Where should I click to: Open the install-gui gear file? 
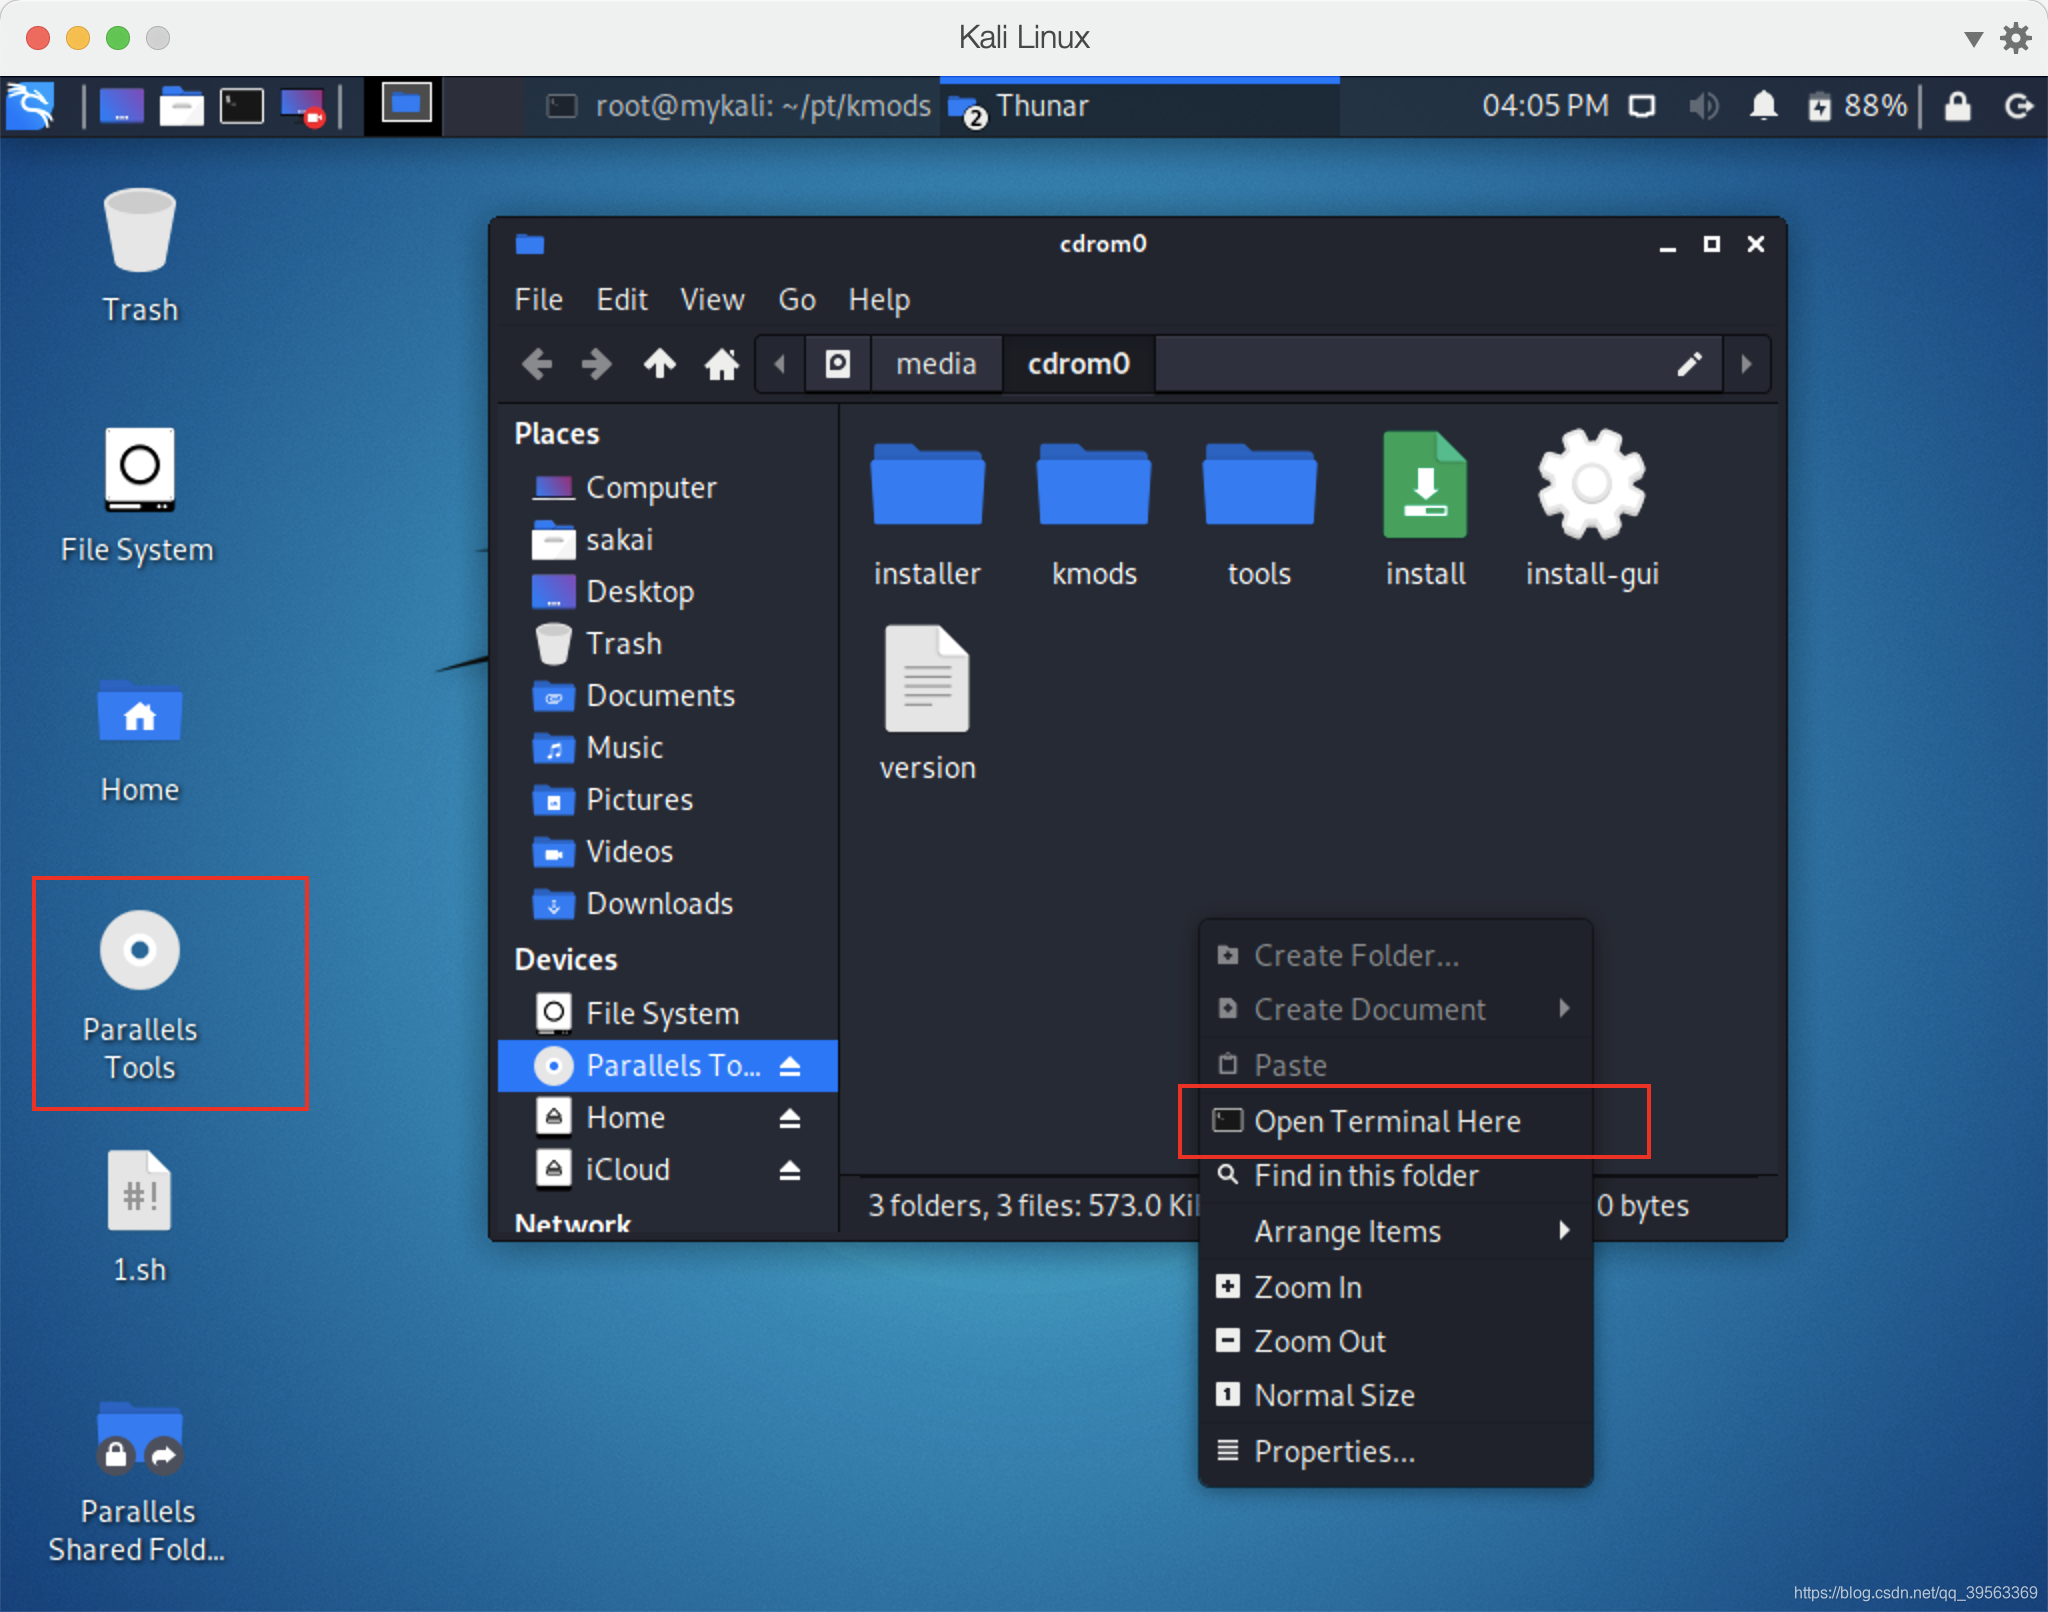(1591, 485)
